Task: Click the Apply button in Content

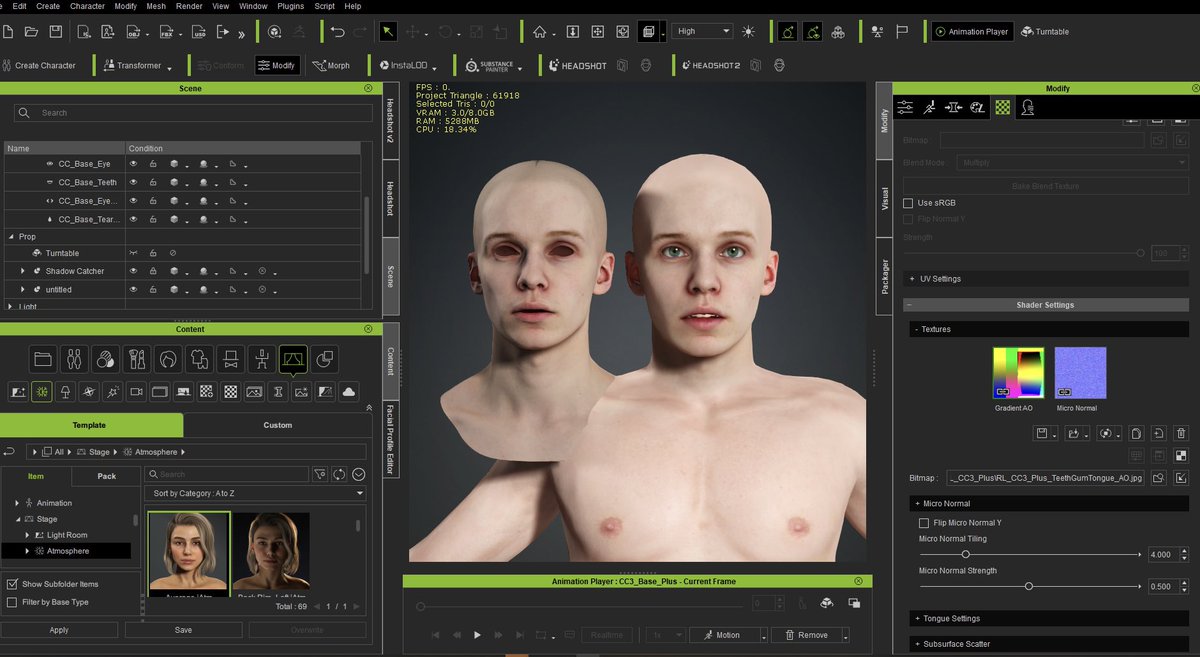Action: point(59,630)
